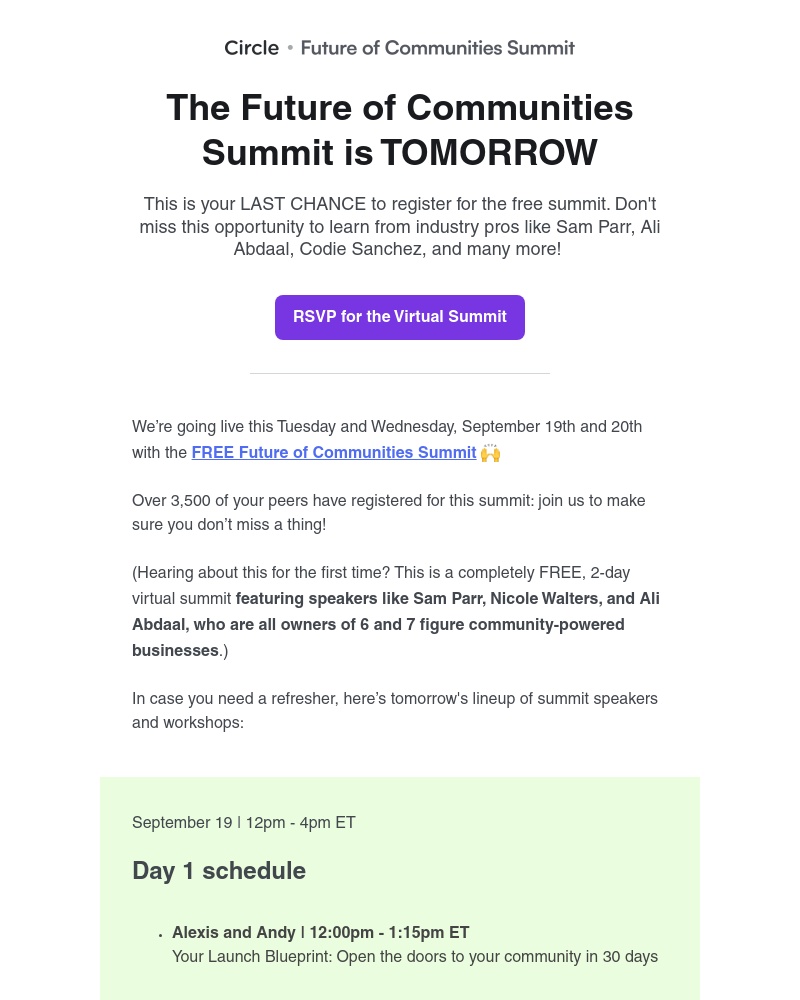Image resolution: width=800 pixels, height=1000 pixels.
Task: Select the 12pm - 4pm ET time range
Action: [x=300, y=823]
